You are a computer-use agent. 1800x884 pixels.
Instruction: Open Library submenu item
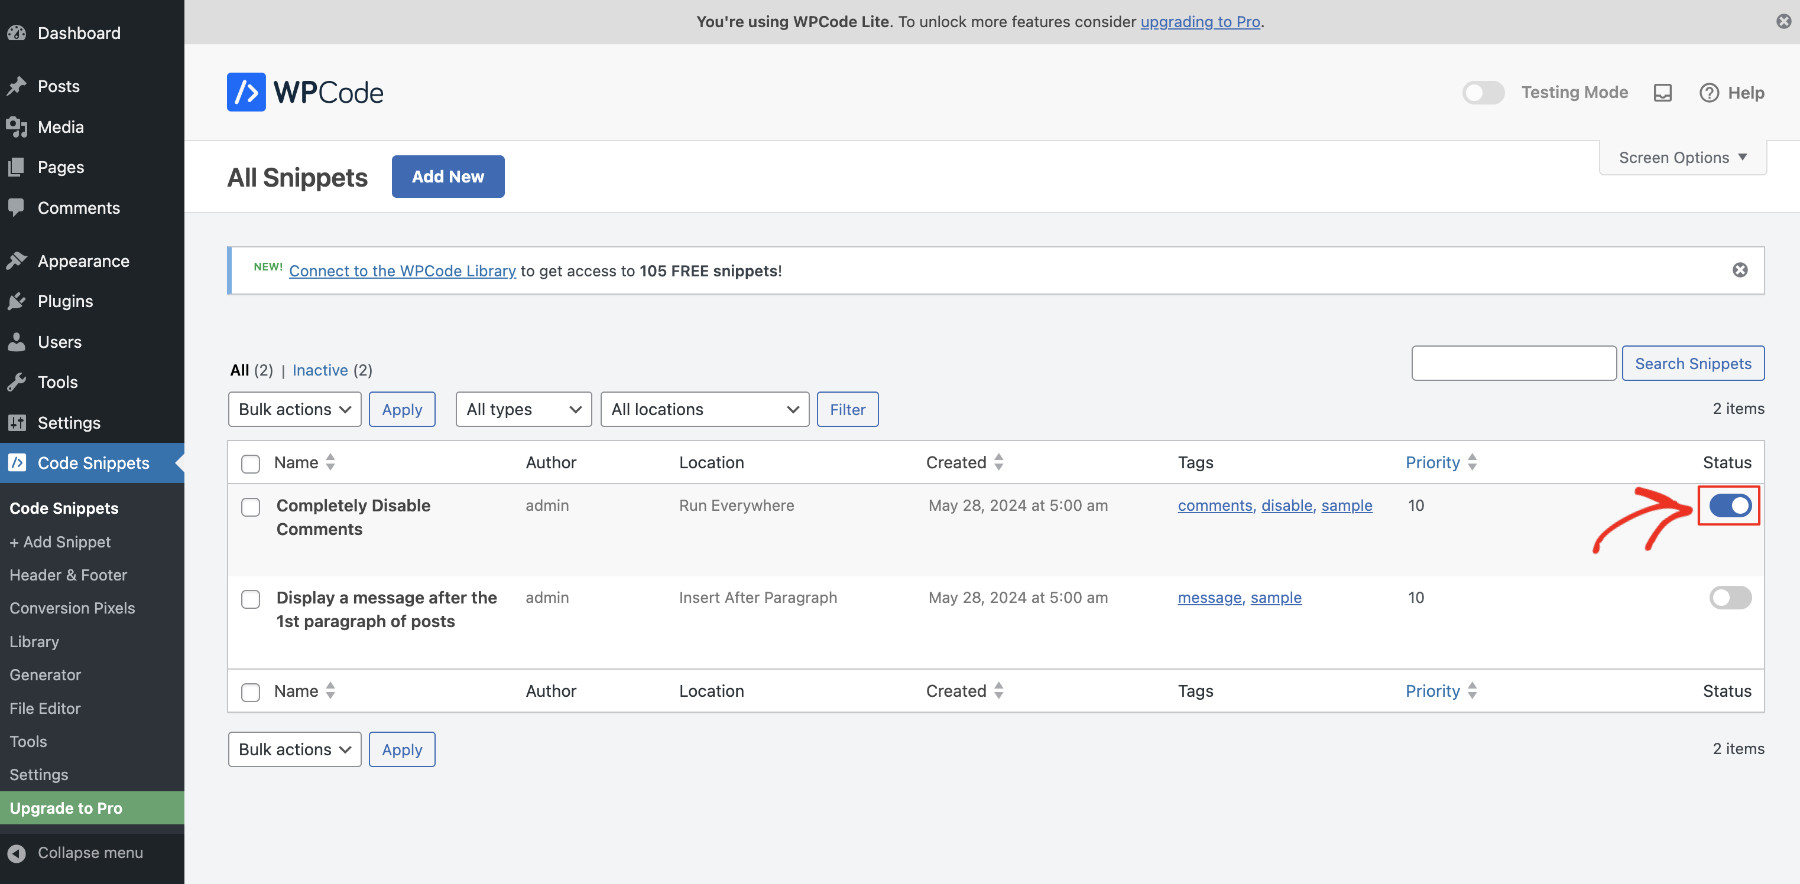coord(34,642)
